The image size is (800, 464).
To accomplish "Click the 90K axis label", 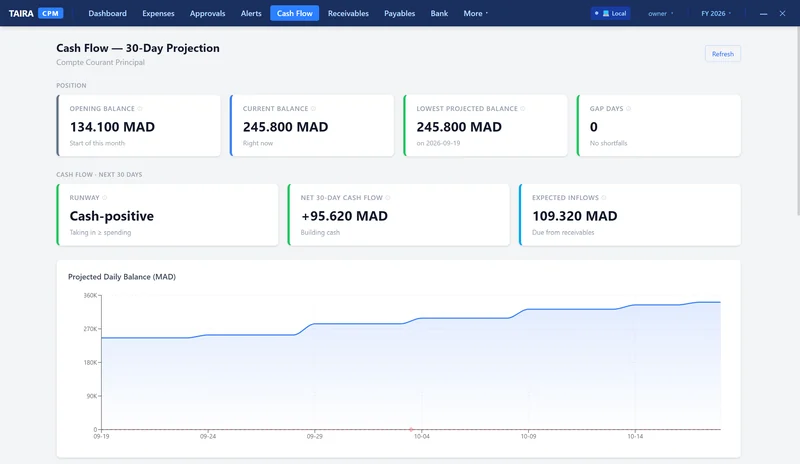I will (91, 396).
